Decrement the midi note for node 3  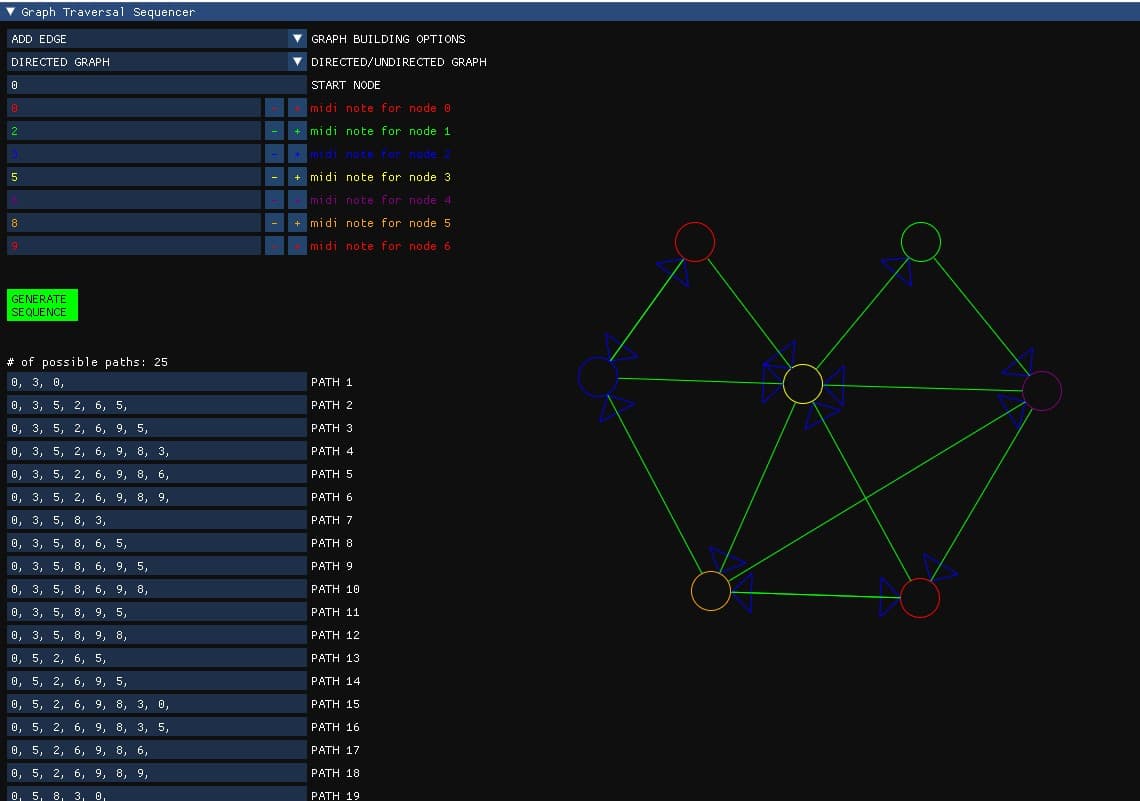[274, 176]
